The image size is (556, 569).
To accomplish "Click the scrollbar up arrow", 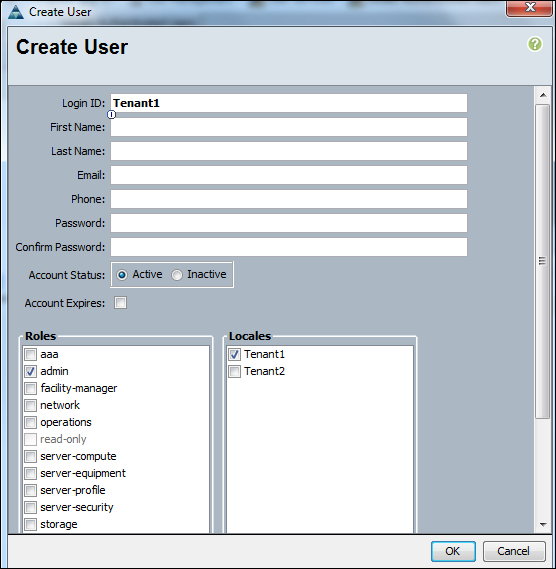I will 543,95.
